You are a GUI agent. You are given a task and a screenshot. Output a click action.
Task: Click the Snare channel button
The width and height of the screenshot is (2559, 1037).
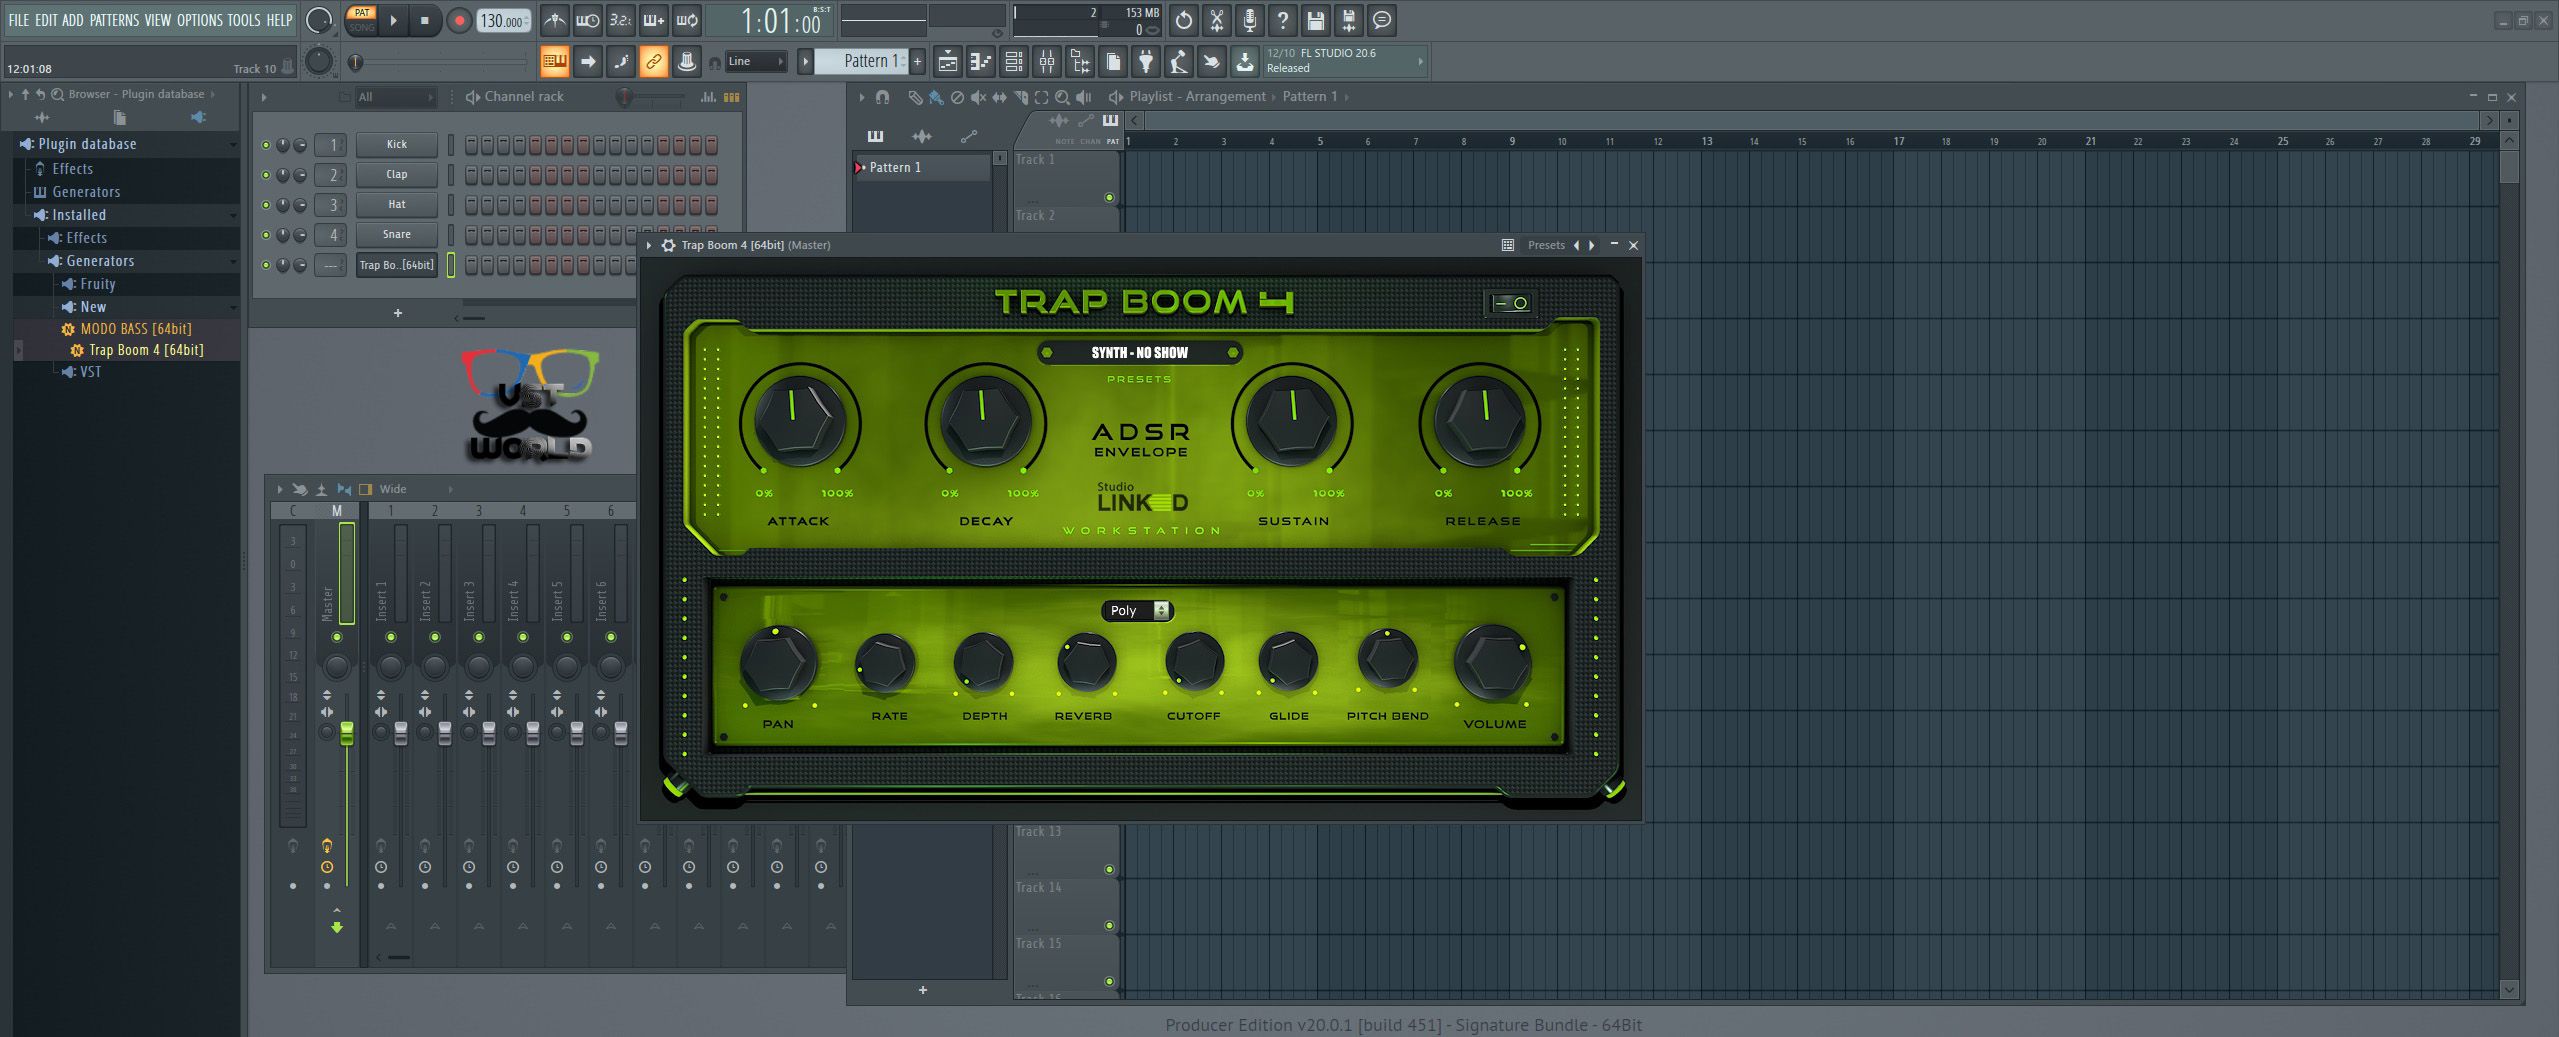[397, 235]
